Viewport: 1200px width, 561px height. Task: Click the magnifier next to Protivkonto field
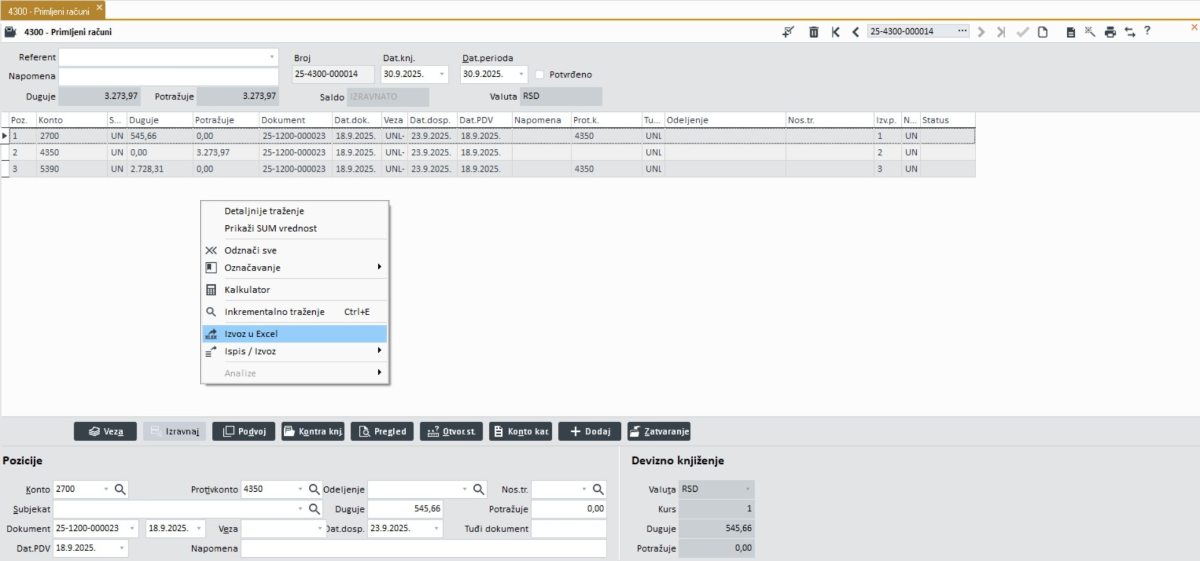tap(313, 489)
